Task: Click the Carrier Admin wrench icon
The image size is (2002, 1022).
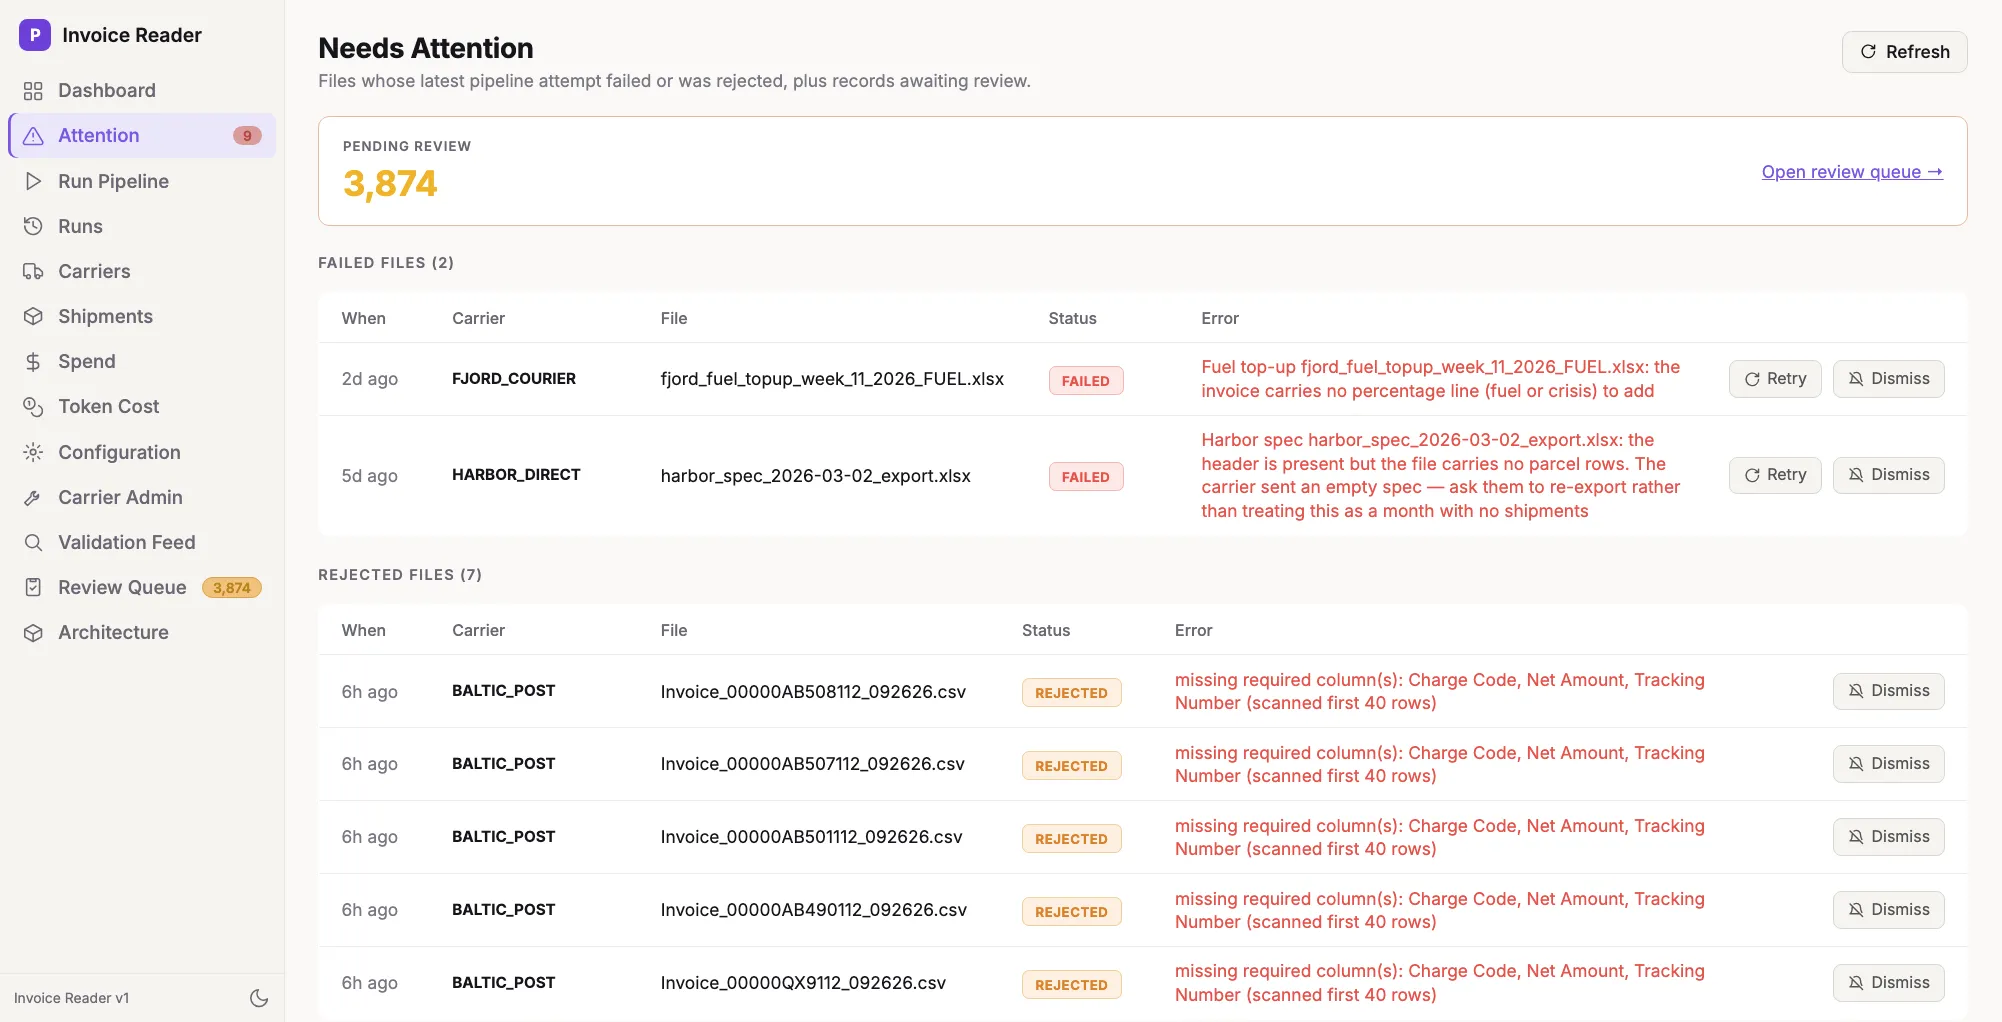Action: coord(33,497)
